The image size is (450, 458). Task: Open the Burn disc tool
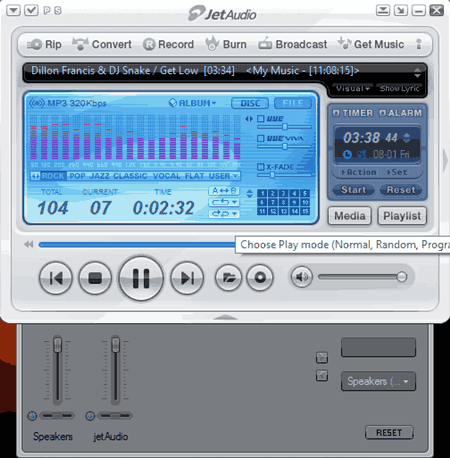click(226, 44)
